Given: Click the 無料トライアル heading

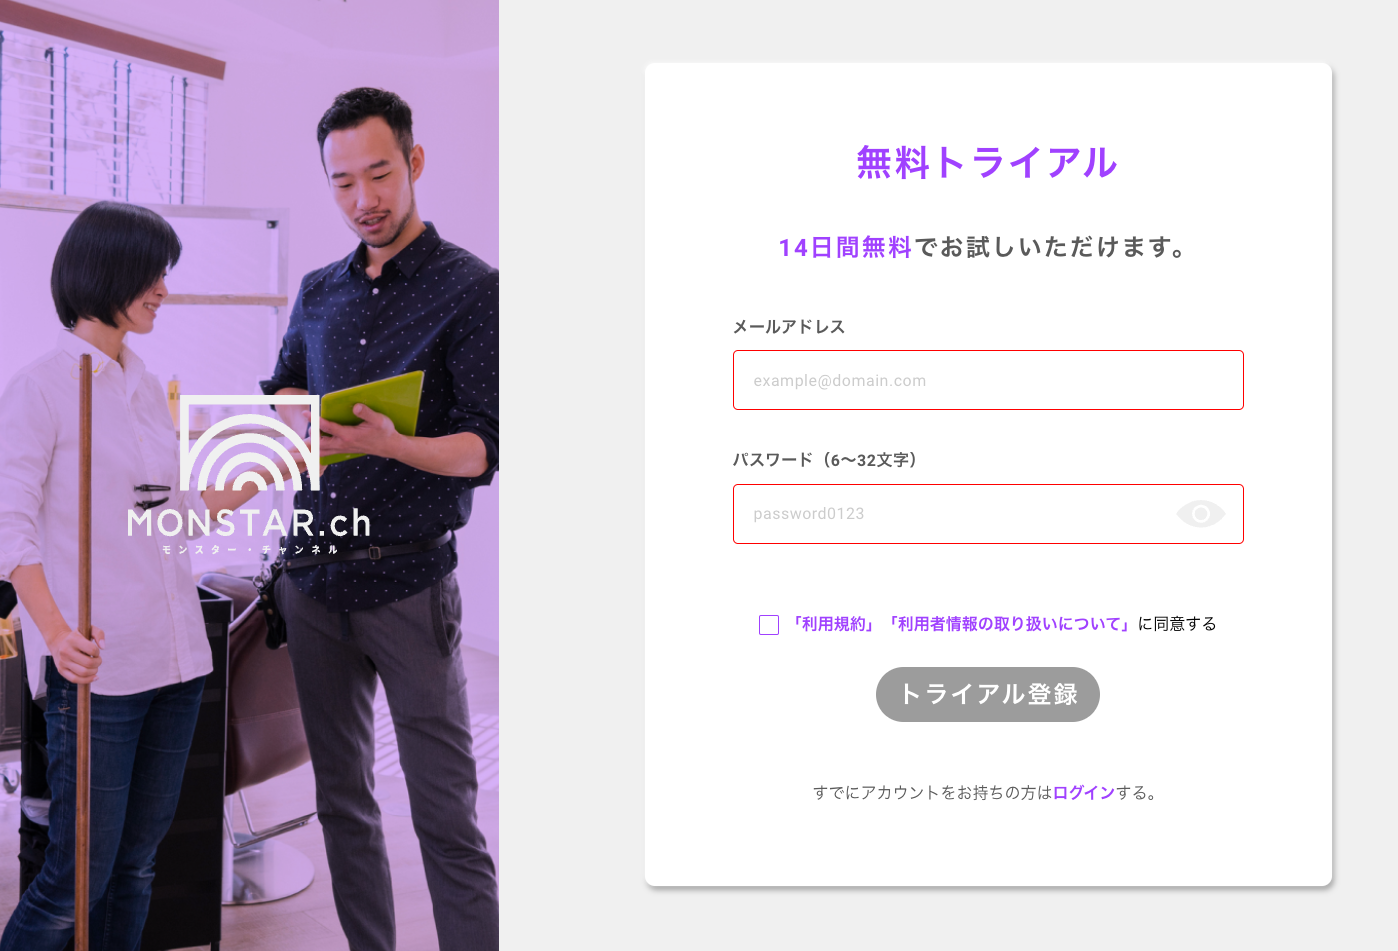Looking at the screenshot, I should (987, 162).
